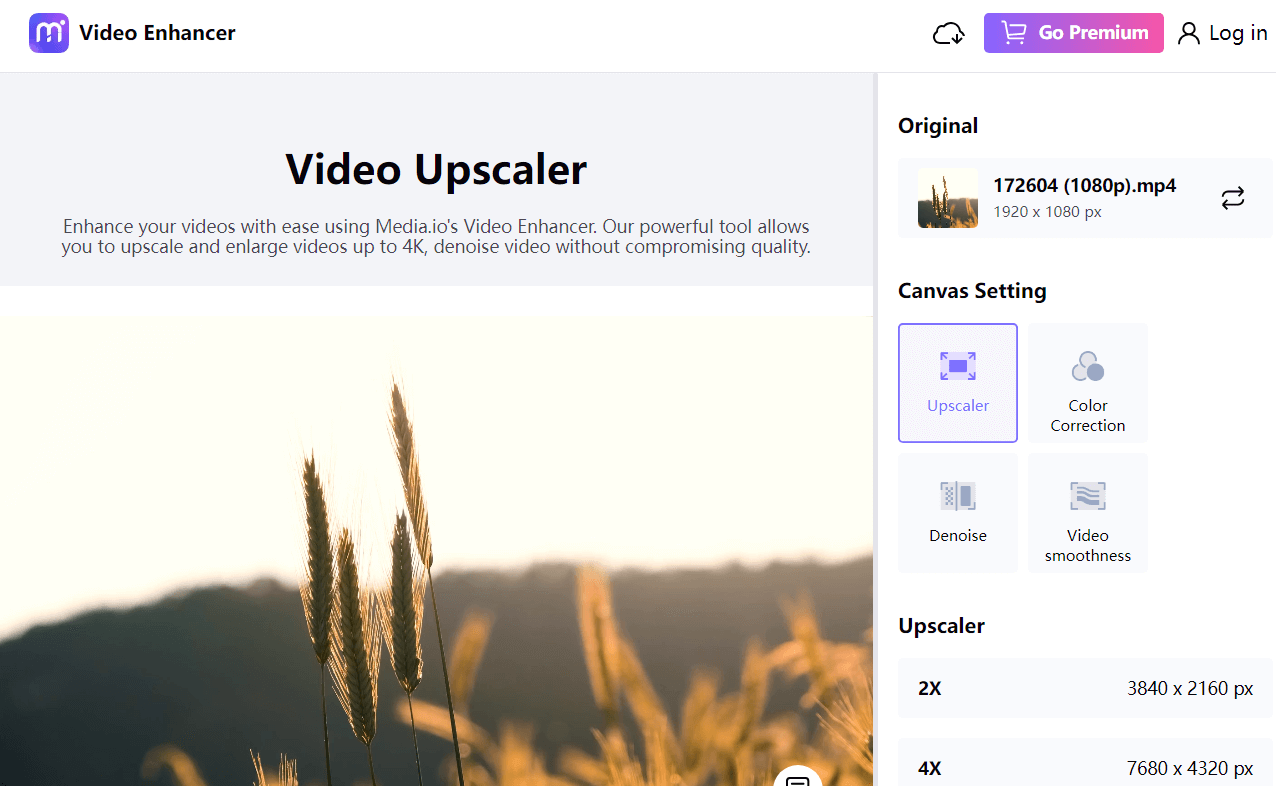Click the Log in link
The height and width of the screenshot is (786, 1276).
(x=1223, y=33)
